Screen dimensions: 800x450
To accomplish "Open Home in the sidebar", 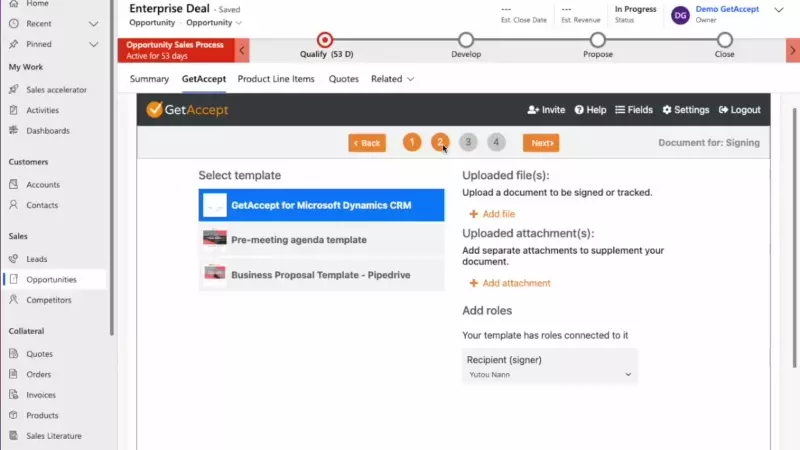I will [x=37, y=4].
